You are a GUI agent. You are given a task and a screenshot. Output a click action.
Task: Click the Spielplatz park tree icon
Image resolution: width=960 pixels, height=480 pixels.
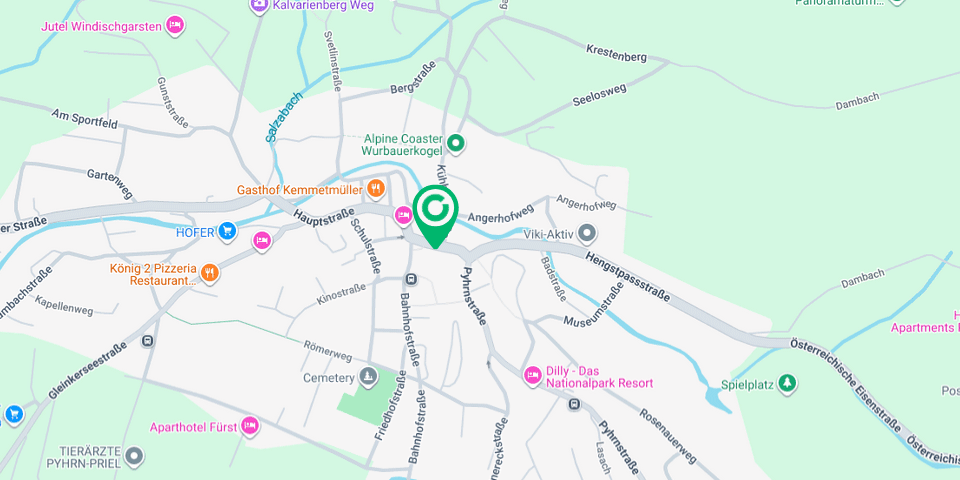click(x=787, y=384)
